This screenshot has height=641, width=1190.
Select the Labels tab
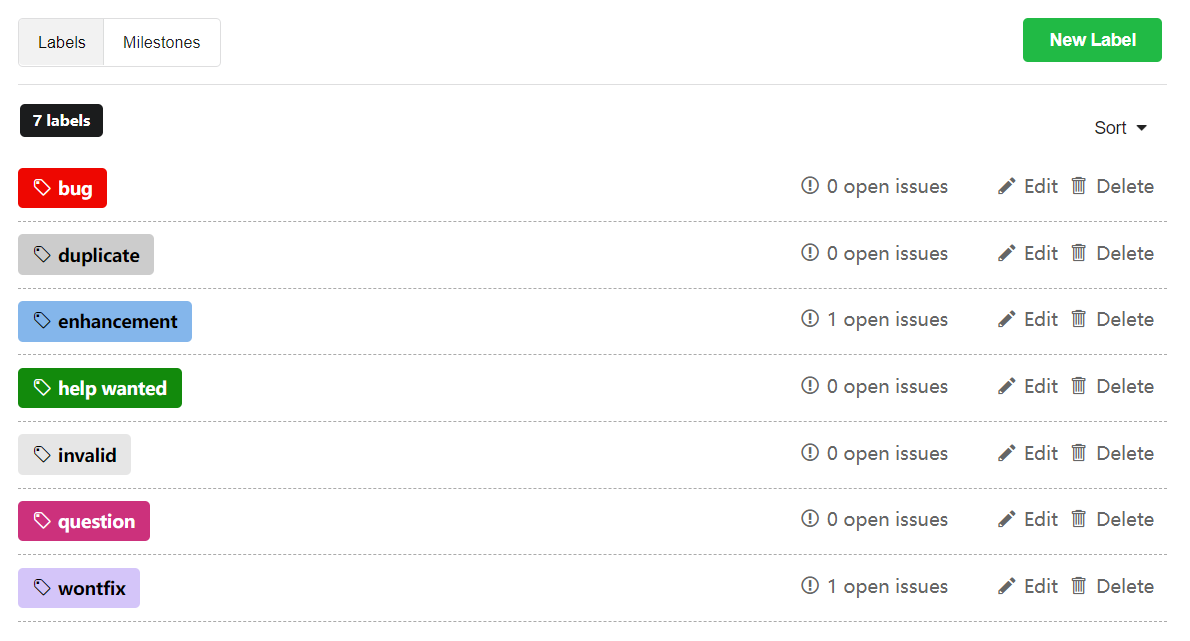(x=61, y=42)
